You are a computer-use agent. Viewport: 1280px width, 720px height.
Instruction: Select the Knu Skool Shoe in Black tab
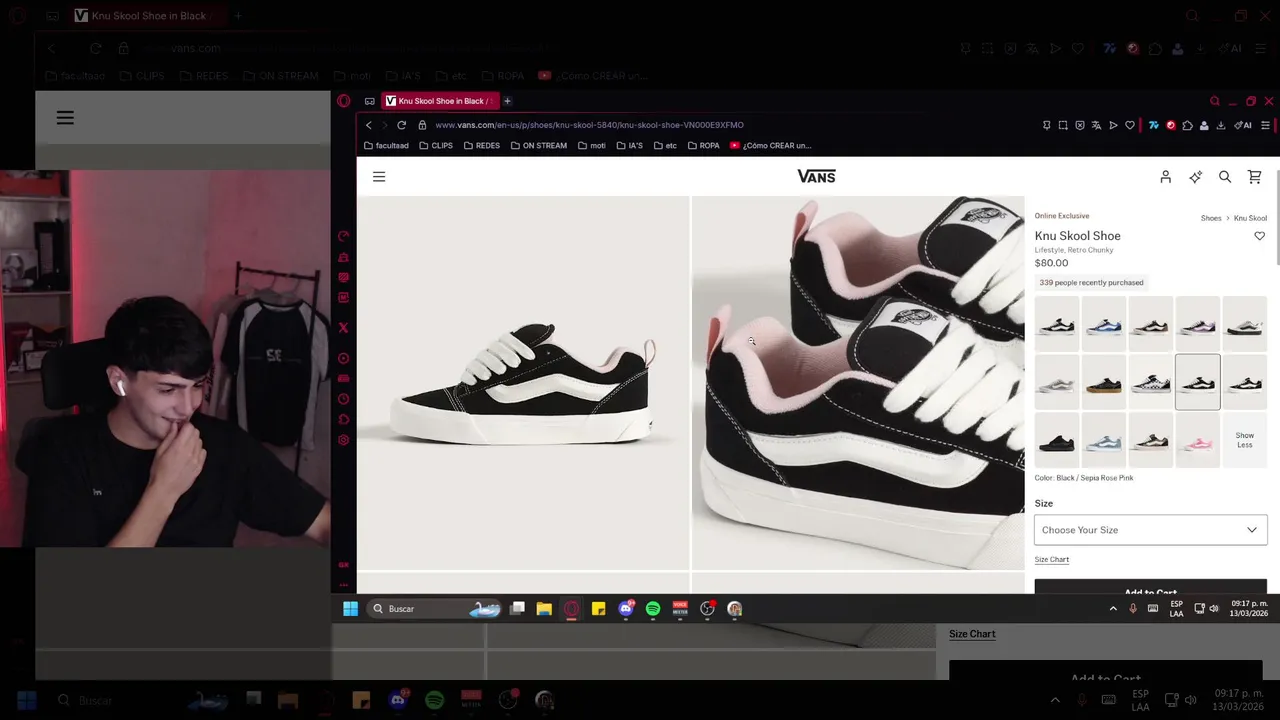(440, 101)
